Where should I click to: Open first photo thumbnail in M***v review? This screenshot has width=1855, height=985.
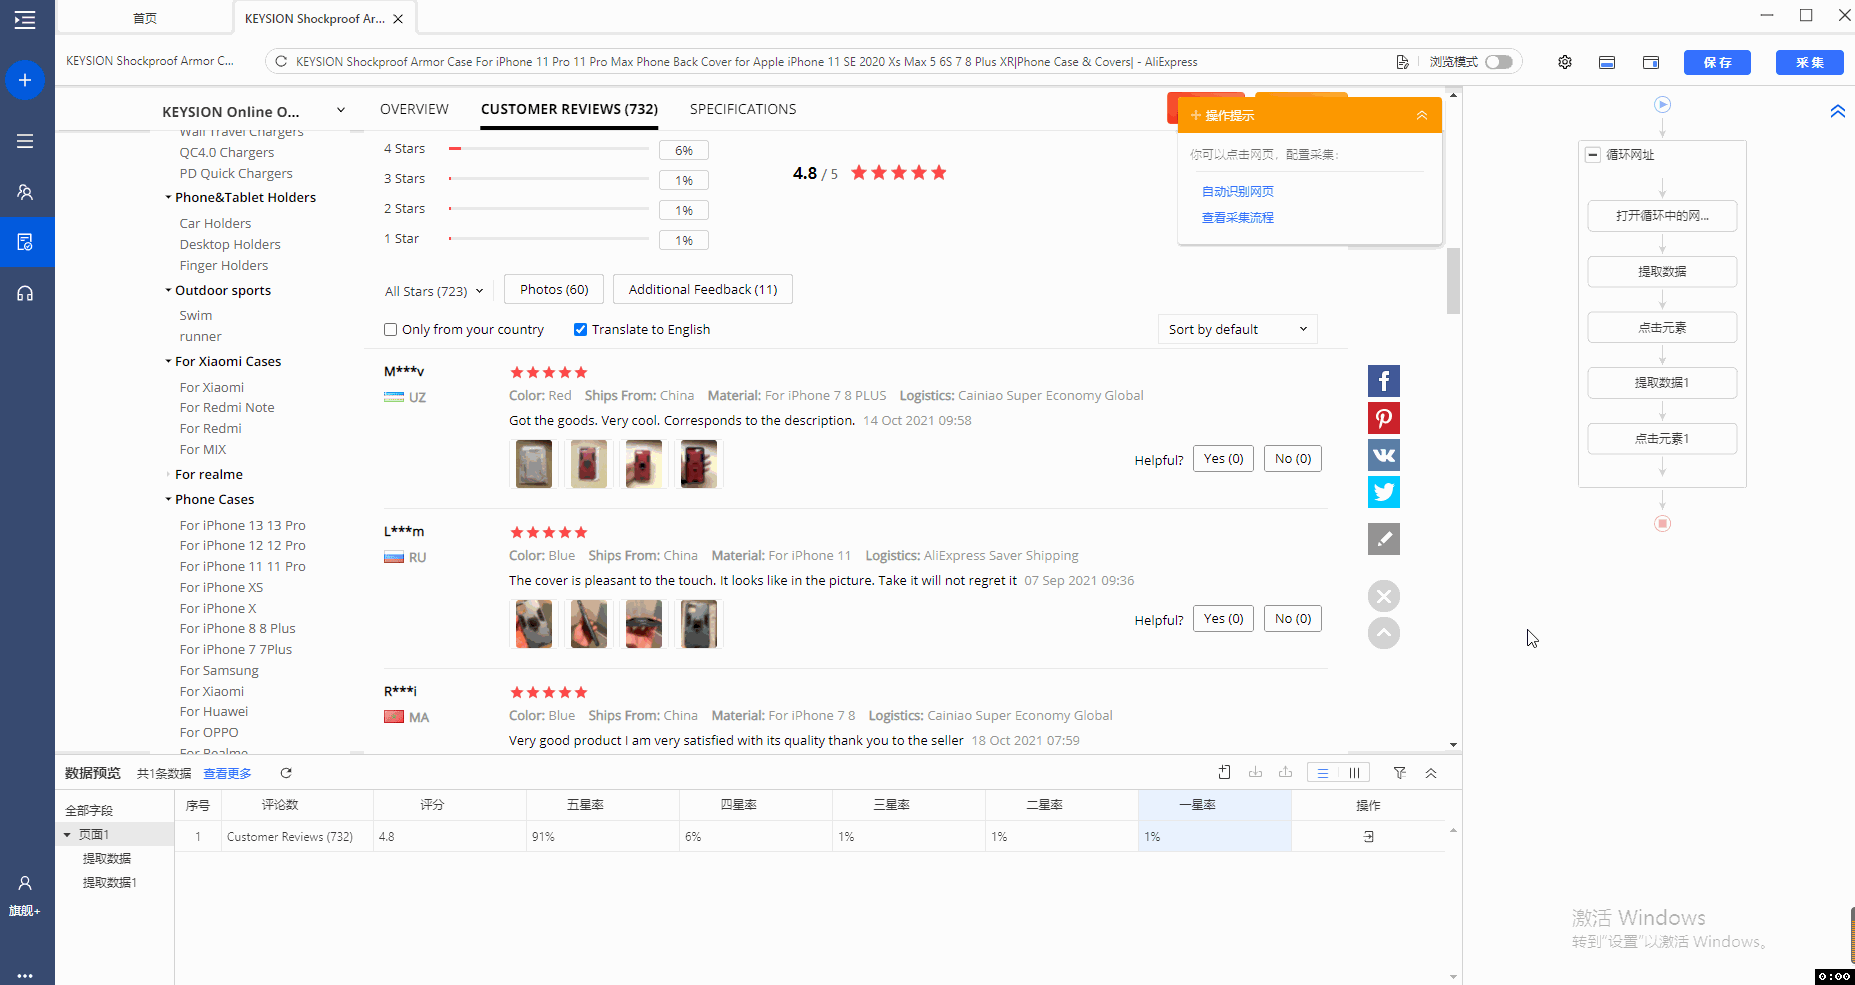(x=534, y=464)
